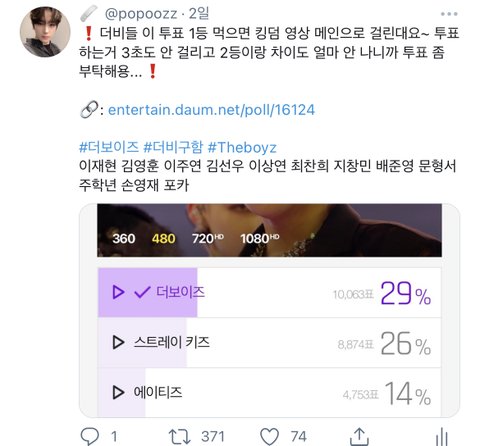Image resolution: width=480 pixels, height=446 pixels.
Task: Toggle the 더보이즈 vote checkmark
Action: (x=142, y=292)
